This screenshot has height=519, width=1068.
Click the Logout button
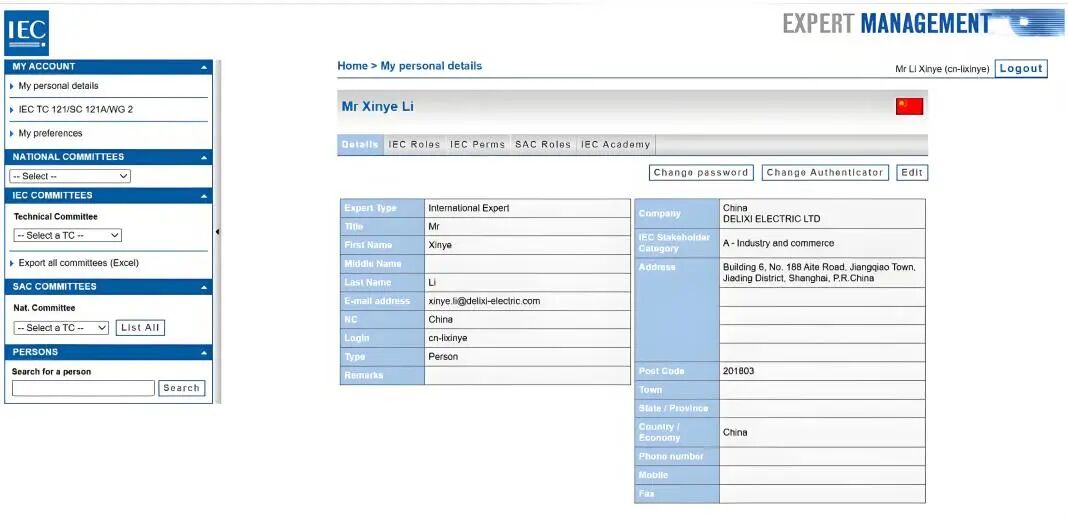click(x=1021, y=68)
